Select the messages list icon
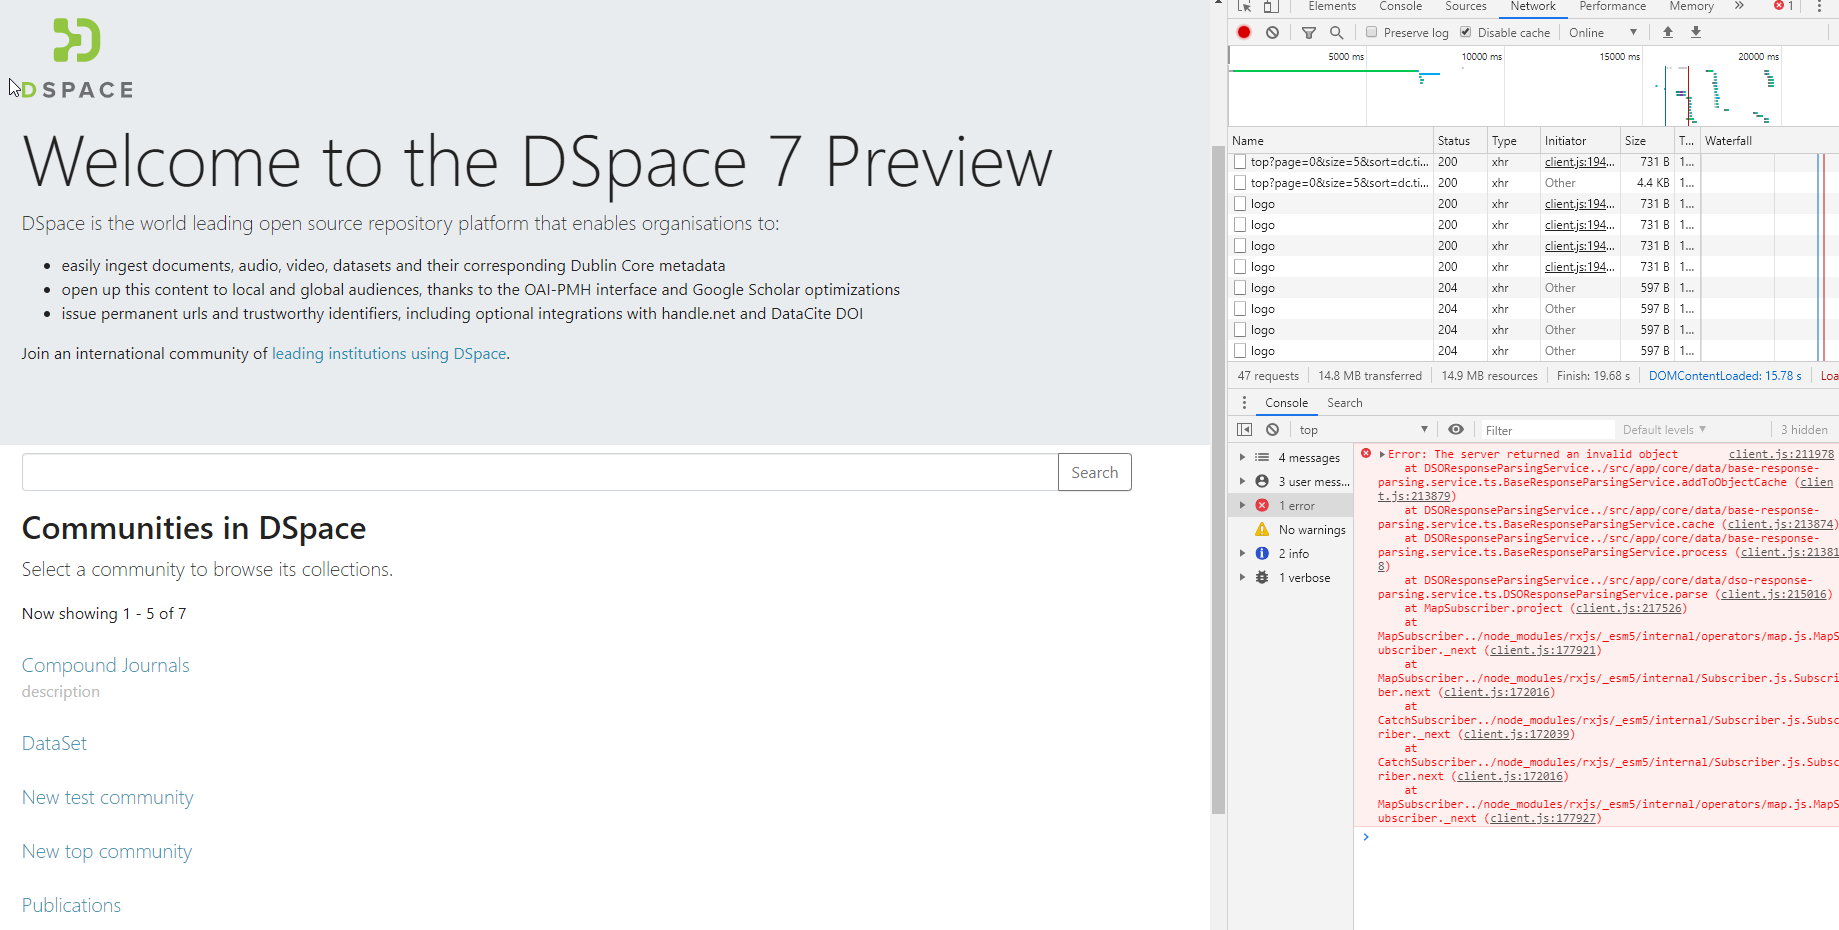The image size is (1839, 930). pyautogui.click(x=1262, y=457)
